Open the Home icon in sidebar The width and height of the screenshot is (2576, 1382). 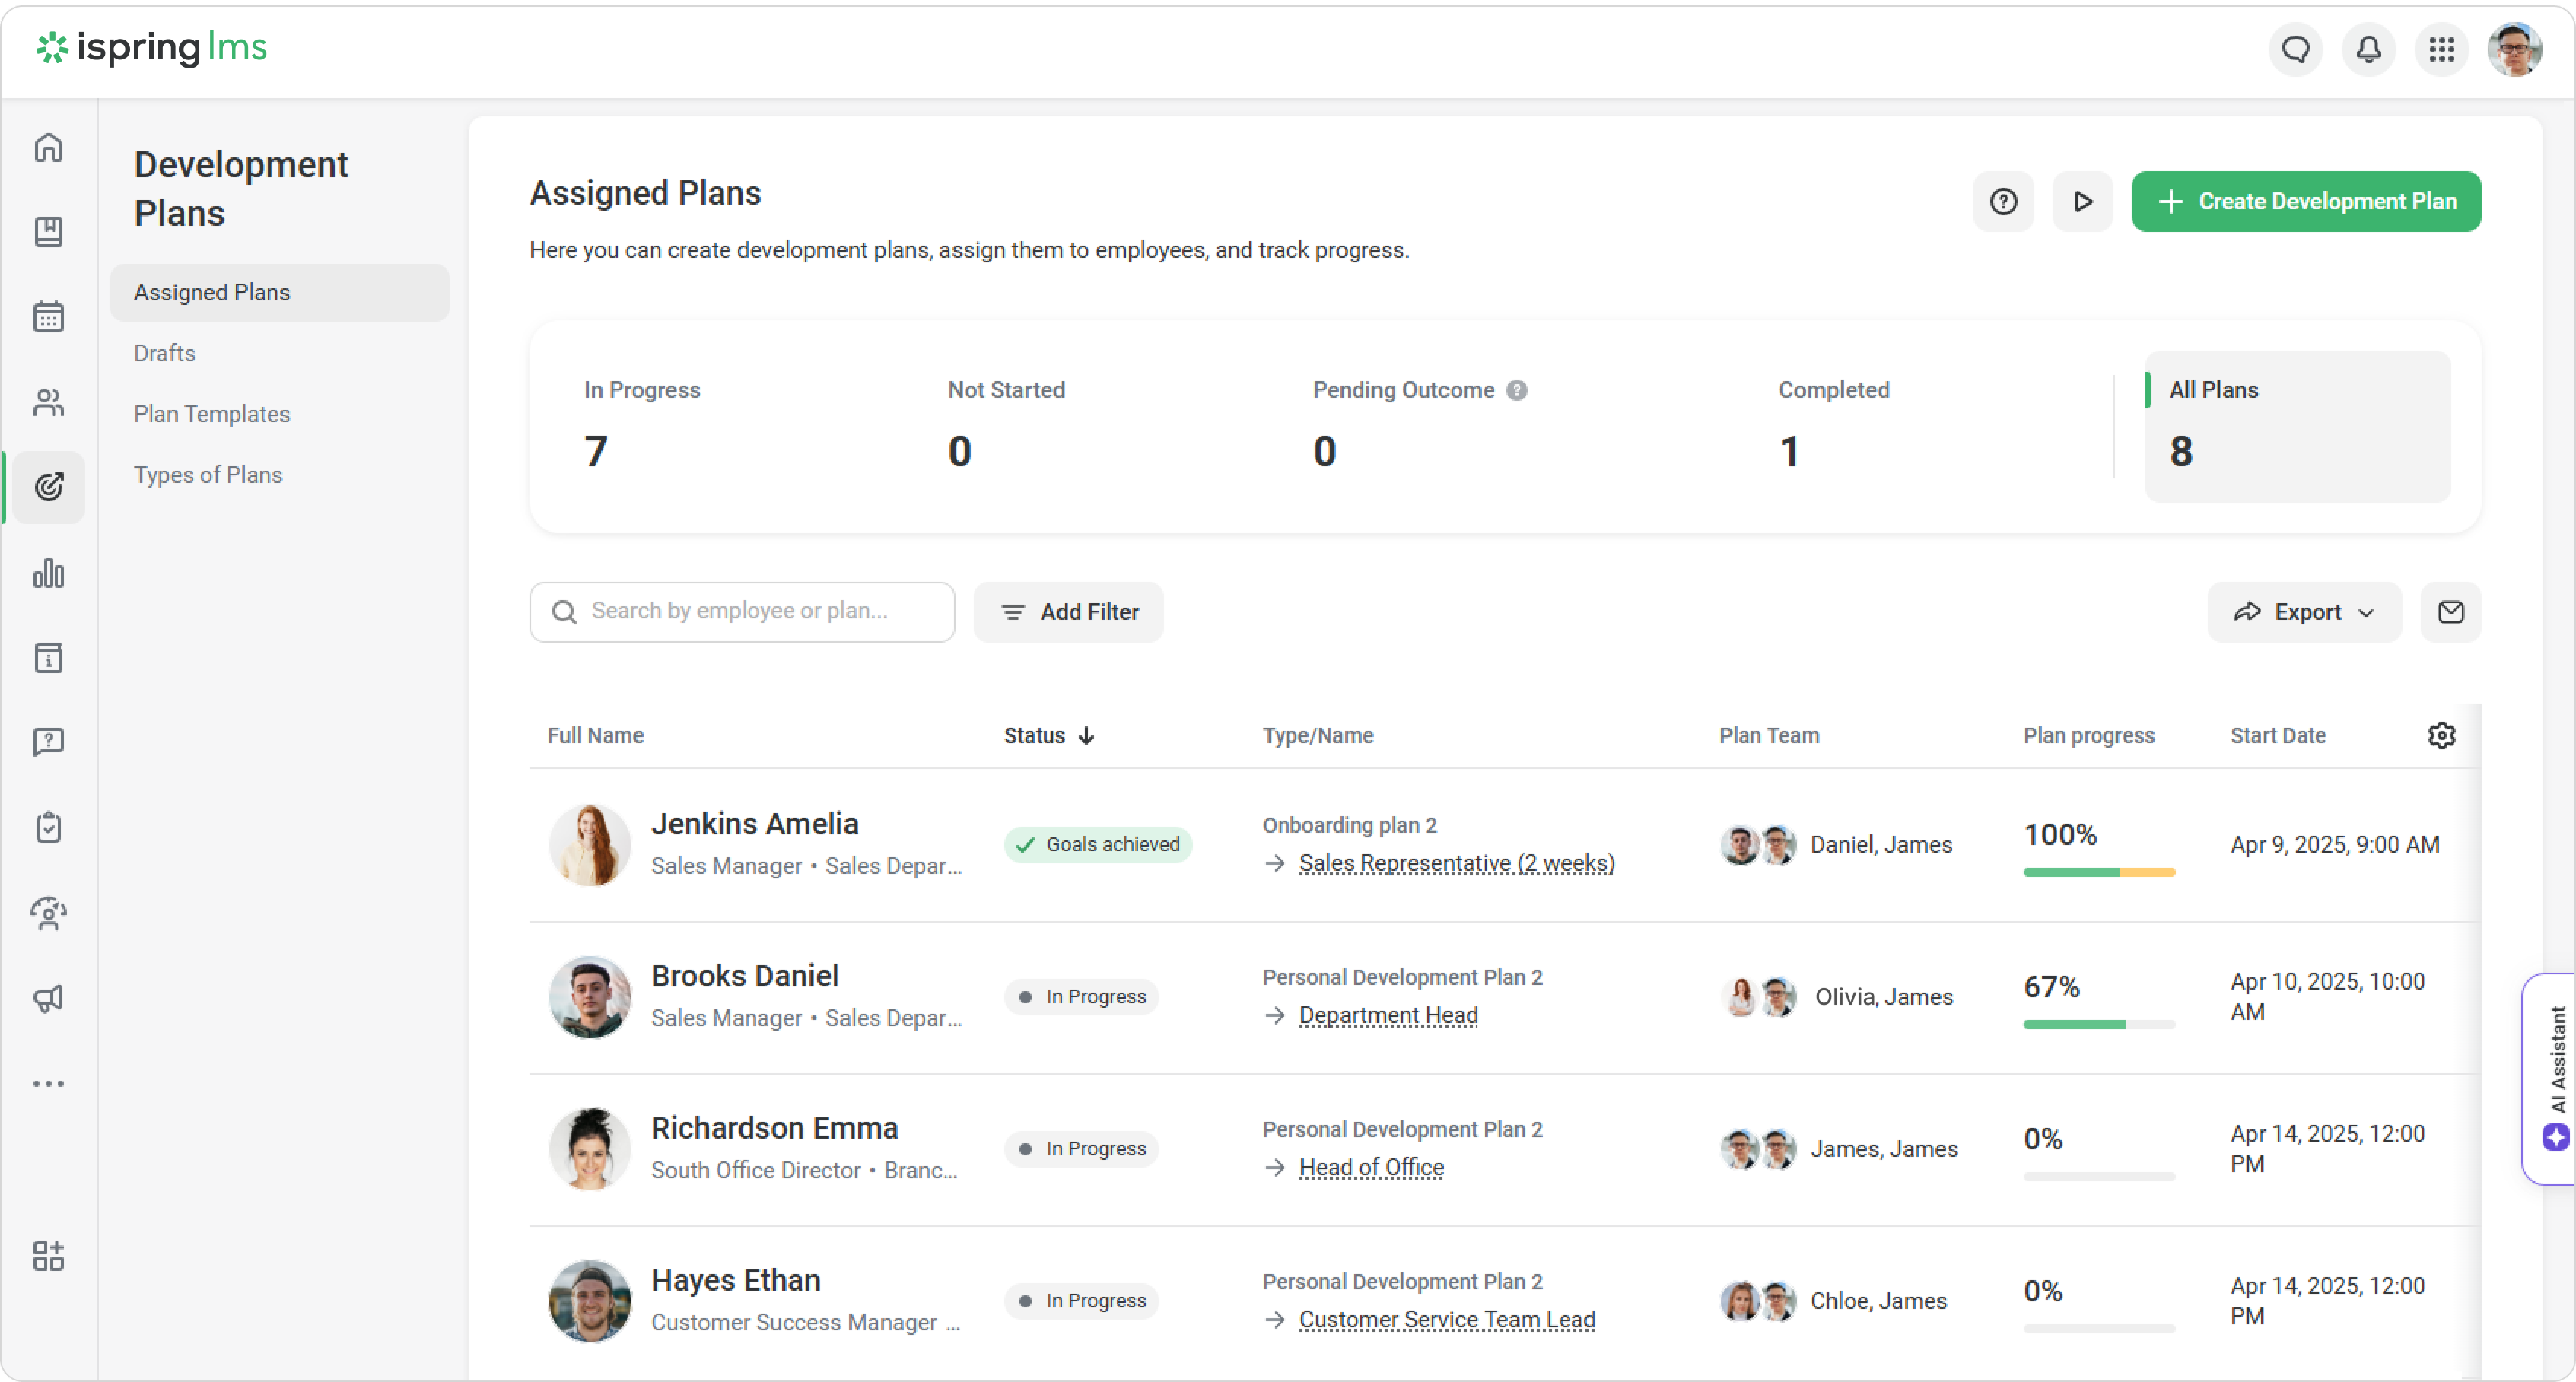pyautogui.click(x=48, y=148)
